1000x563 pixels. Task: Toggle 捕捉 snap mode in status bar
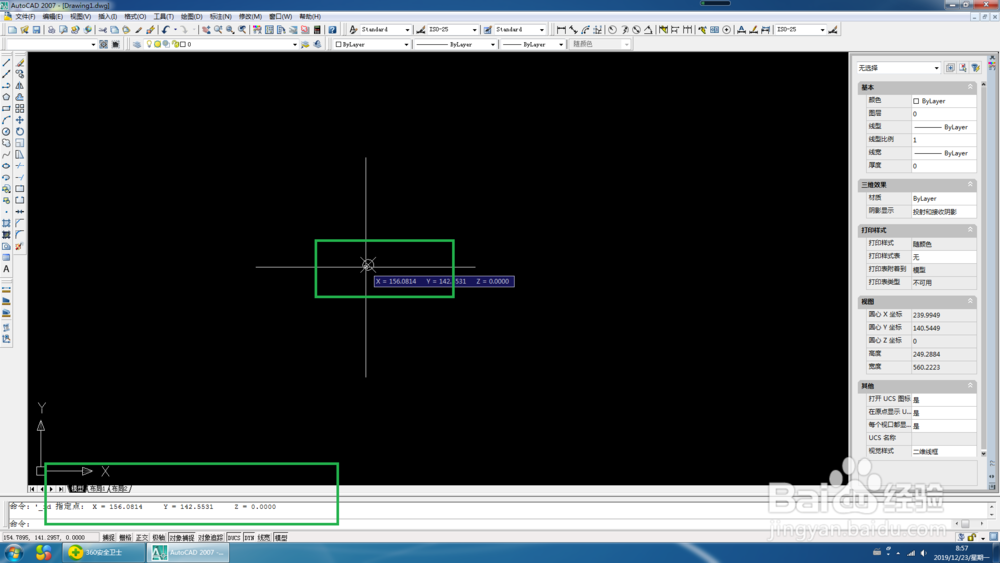click(109, 538)
